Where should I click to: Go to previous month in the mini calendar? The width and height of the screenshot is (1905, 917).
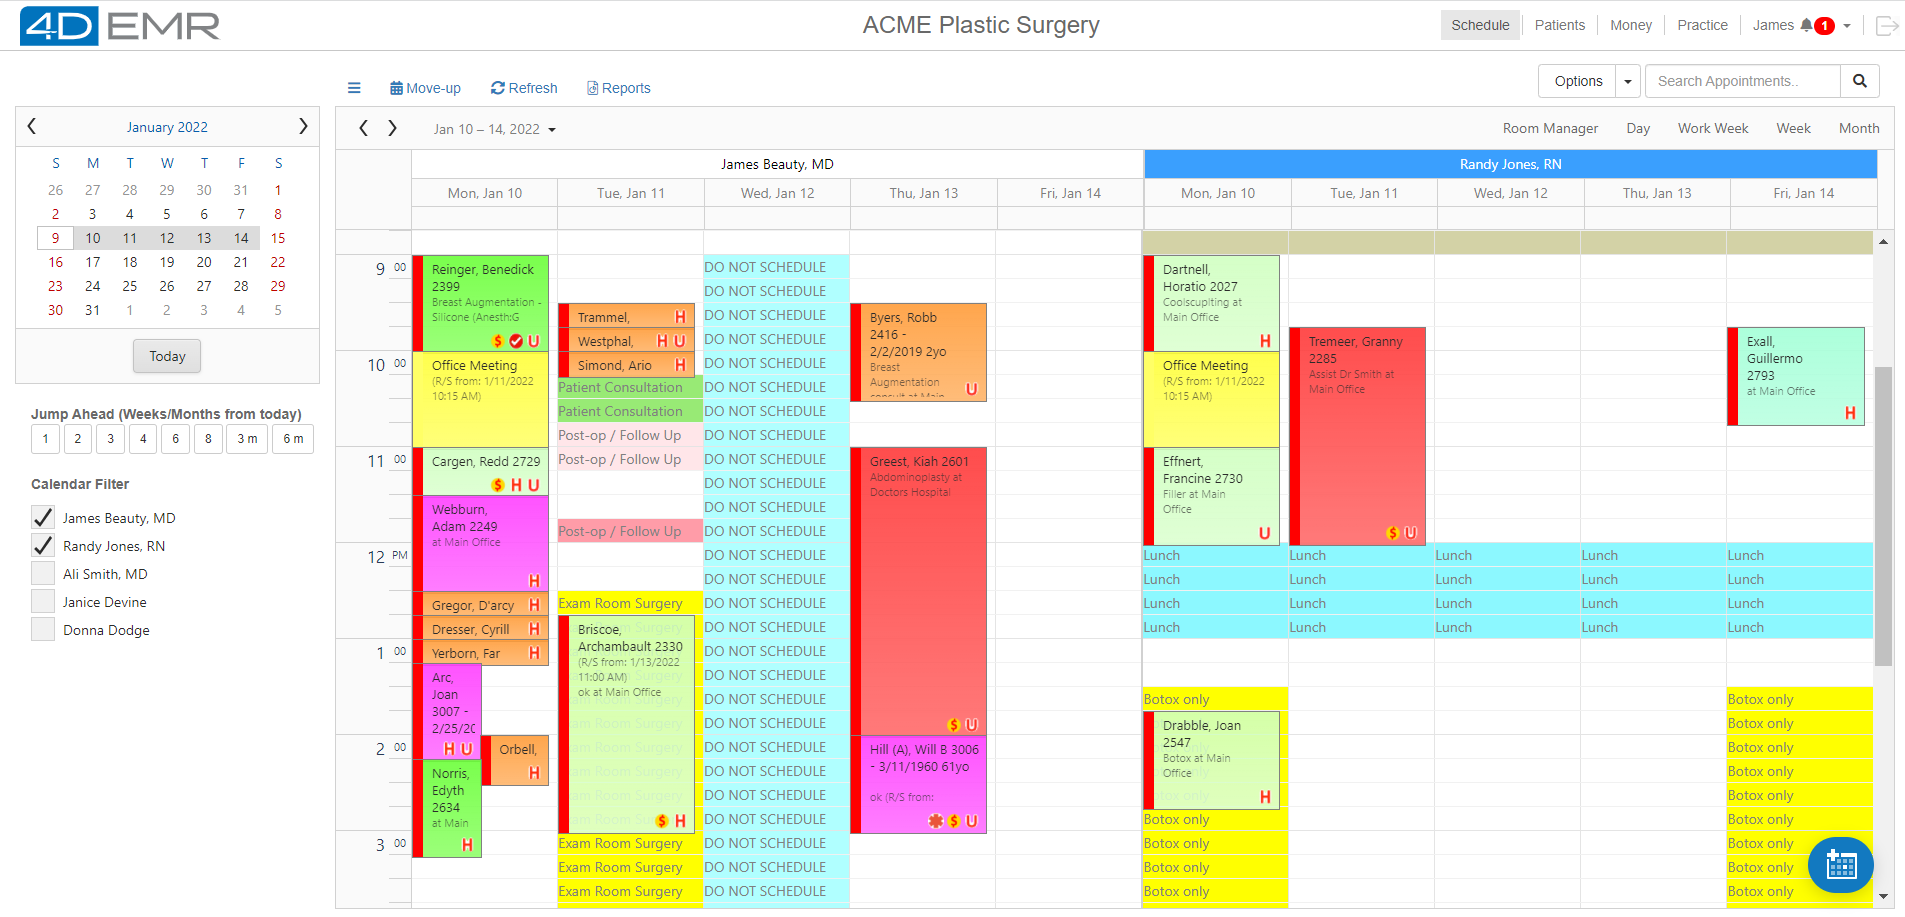31,126
